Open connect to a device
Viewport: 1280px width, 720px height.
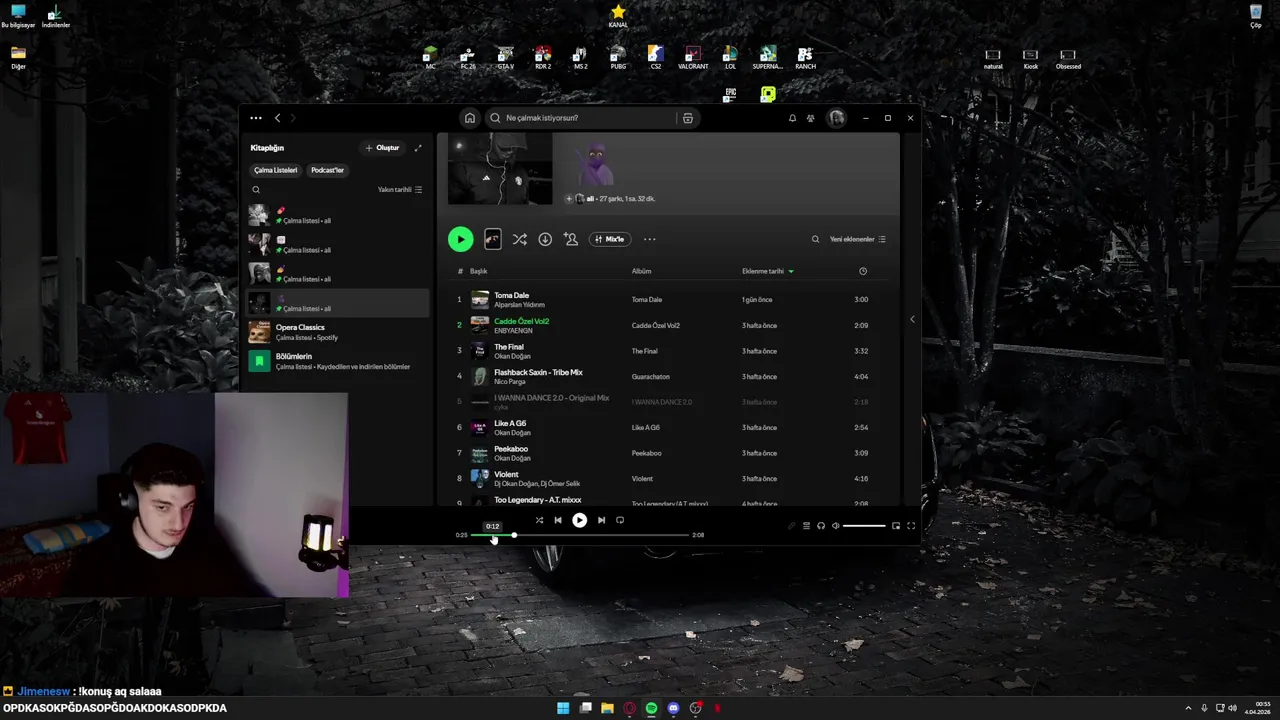[x=821, y=526]
